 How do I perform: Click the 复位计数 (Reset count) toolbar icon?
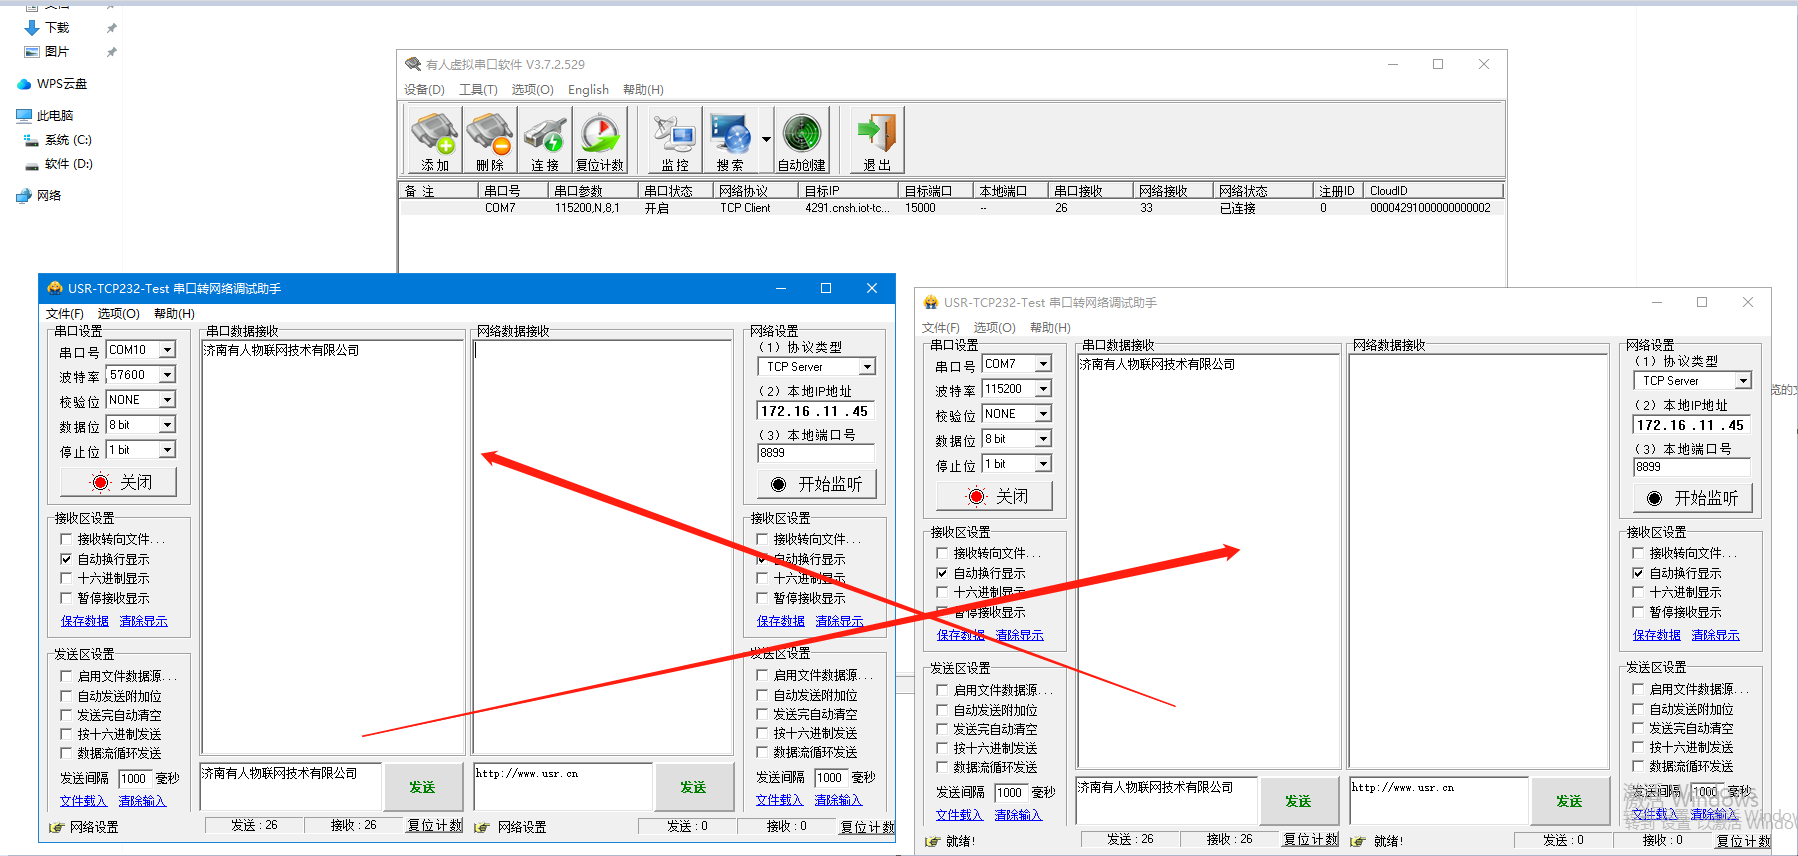click(600, 141)
